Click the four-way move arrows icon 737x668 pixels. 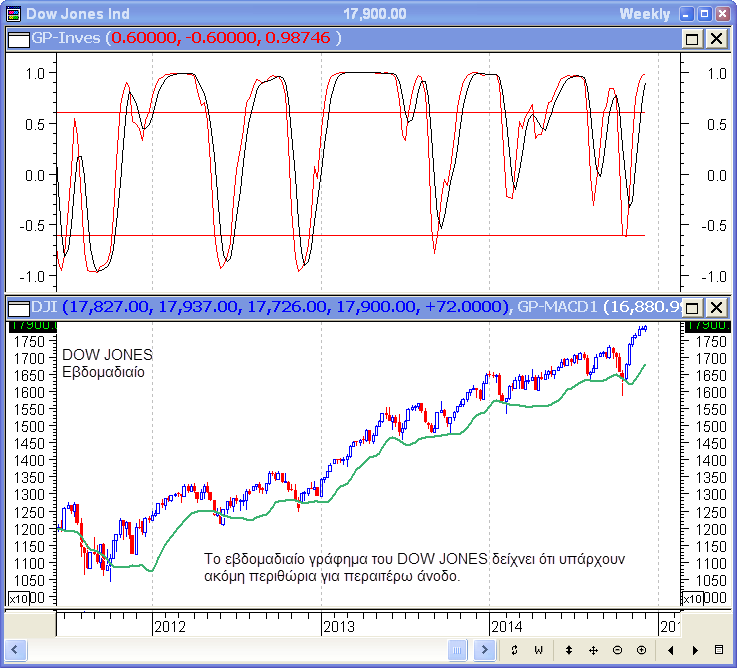coord(592,650)
